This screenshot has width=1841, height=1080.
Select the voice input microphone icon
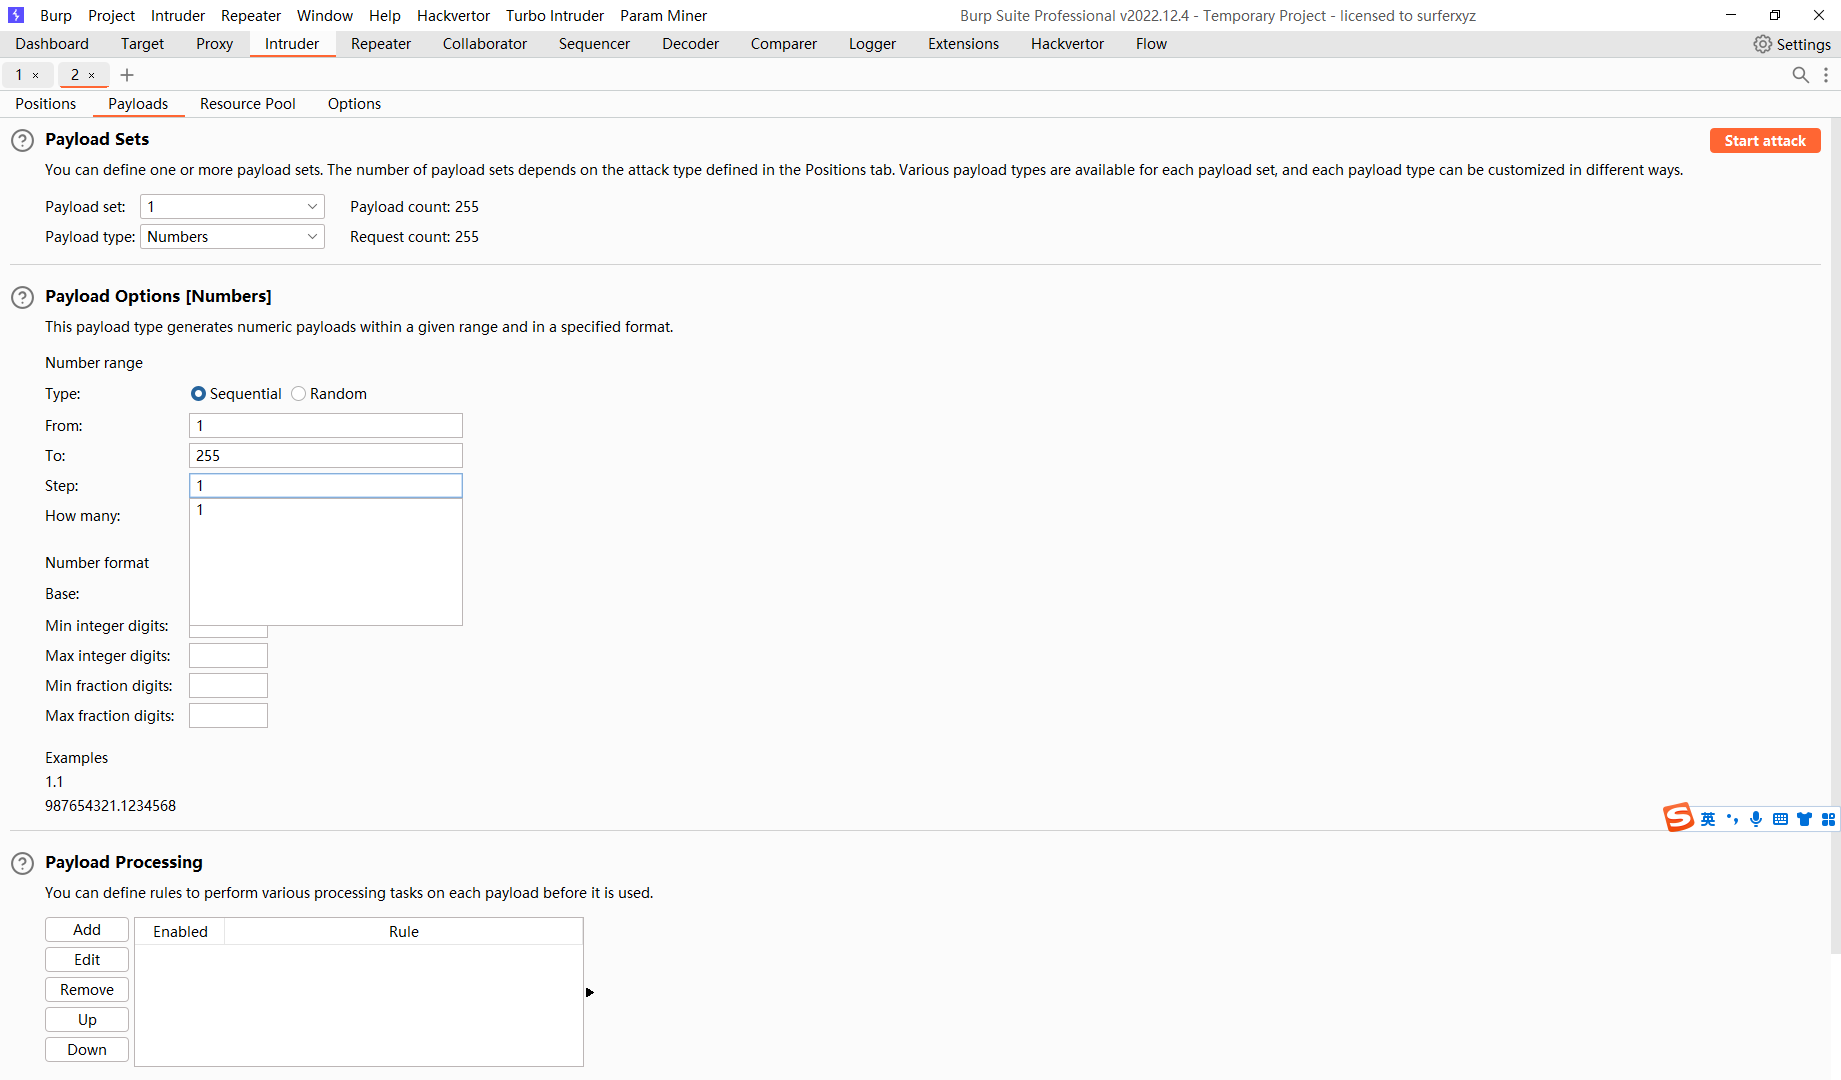[1756, 818]
